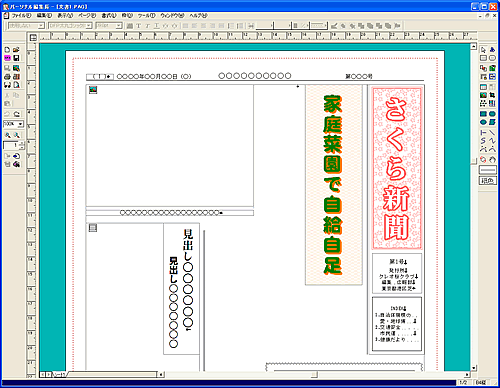Click the image marker in empty picture frame
This screenshot has height=388, width=500.
tap(93, 89)
